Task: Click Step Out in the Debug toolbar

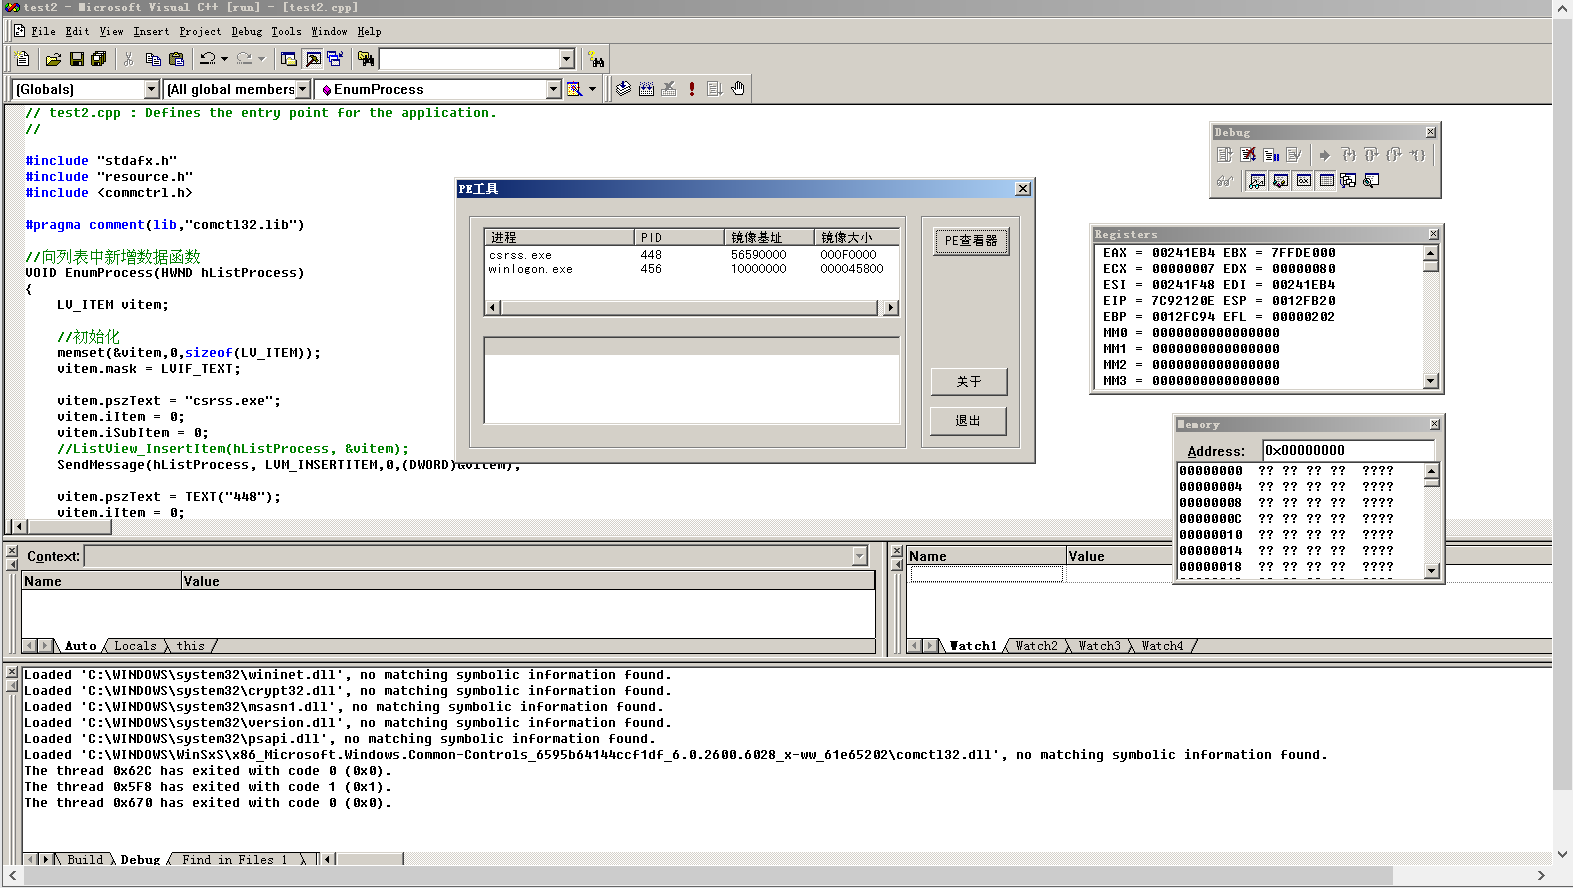Action: [1394, 155]
